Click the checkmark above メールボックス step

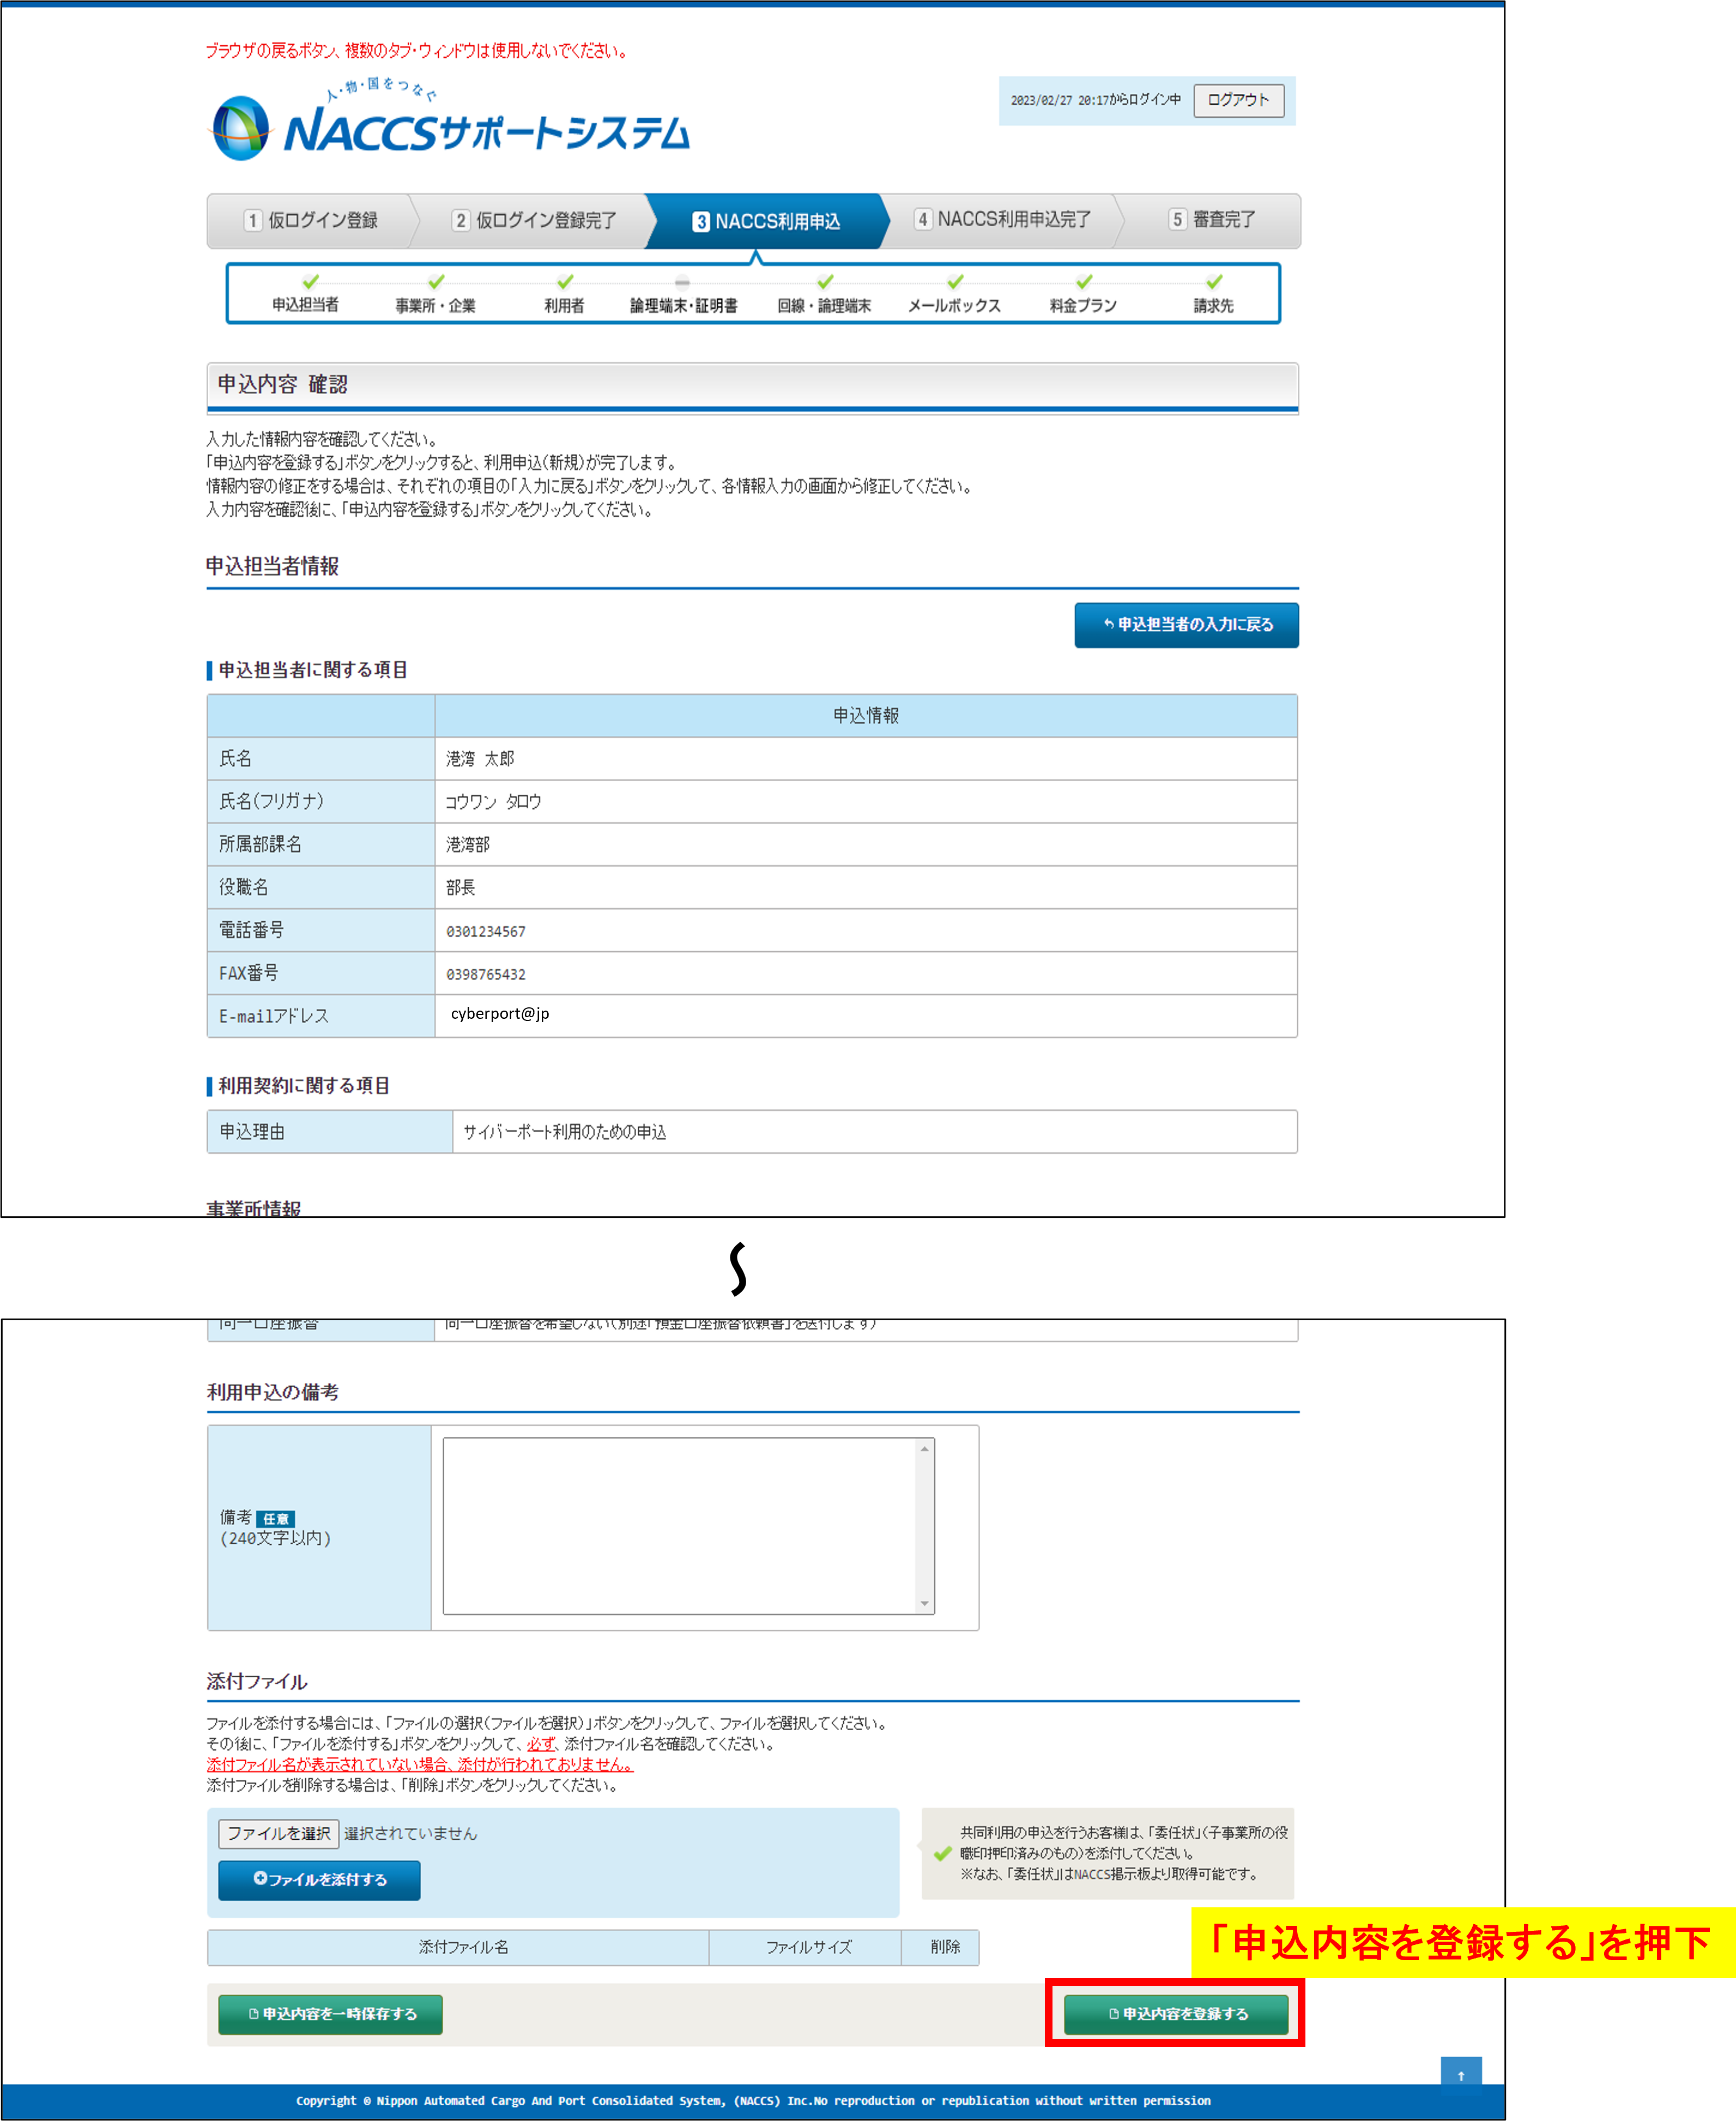click(x=955, y=282)
